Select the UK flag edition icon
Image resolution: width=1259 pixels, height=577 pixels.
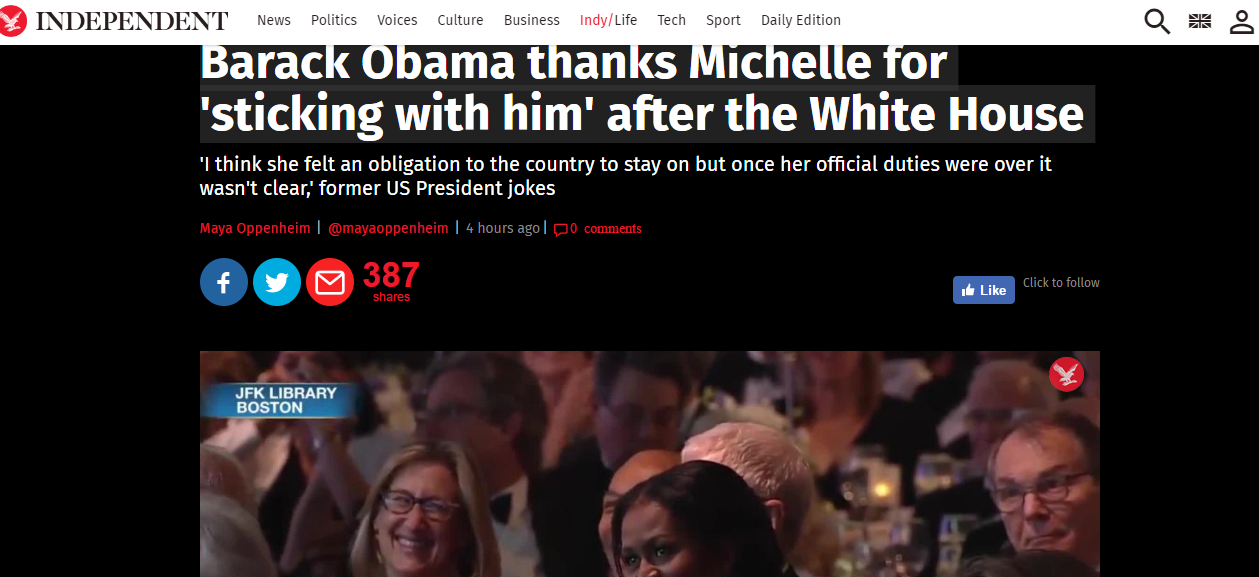click(1200, 21)
